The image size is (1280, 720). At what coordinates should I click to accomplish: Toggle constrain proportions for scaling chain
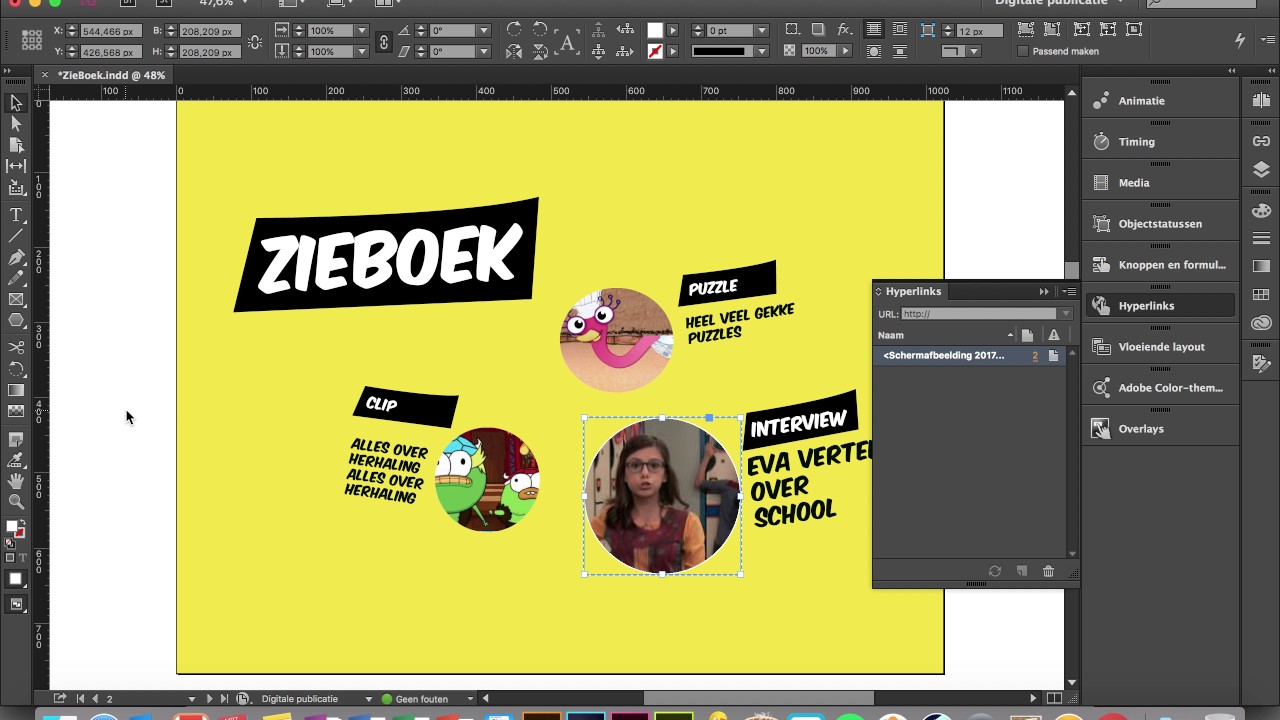click(x=384, y=41)
